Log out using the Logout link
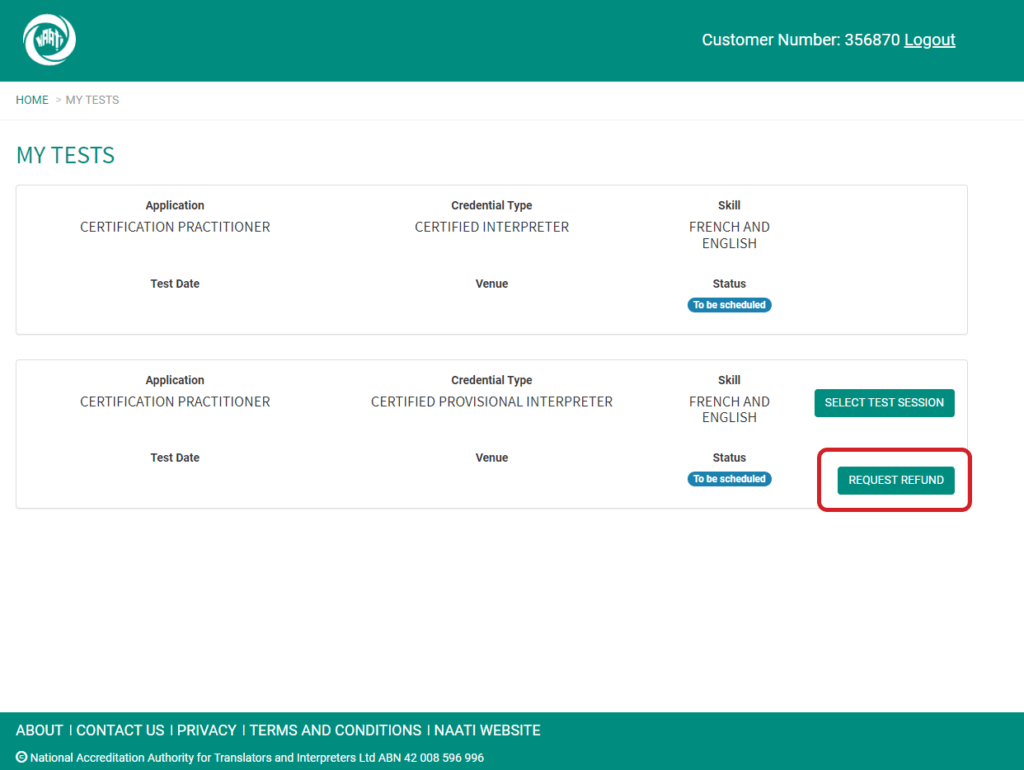 coord(929,40)
